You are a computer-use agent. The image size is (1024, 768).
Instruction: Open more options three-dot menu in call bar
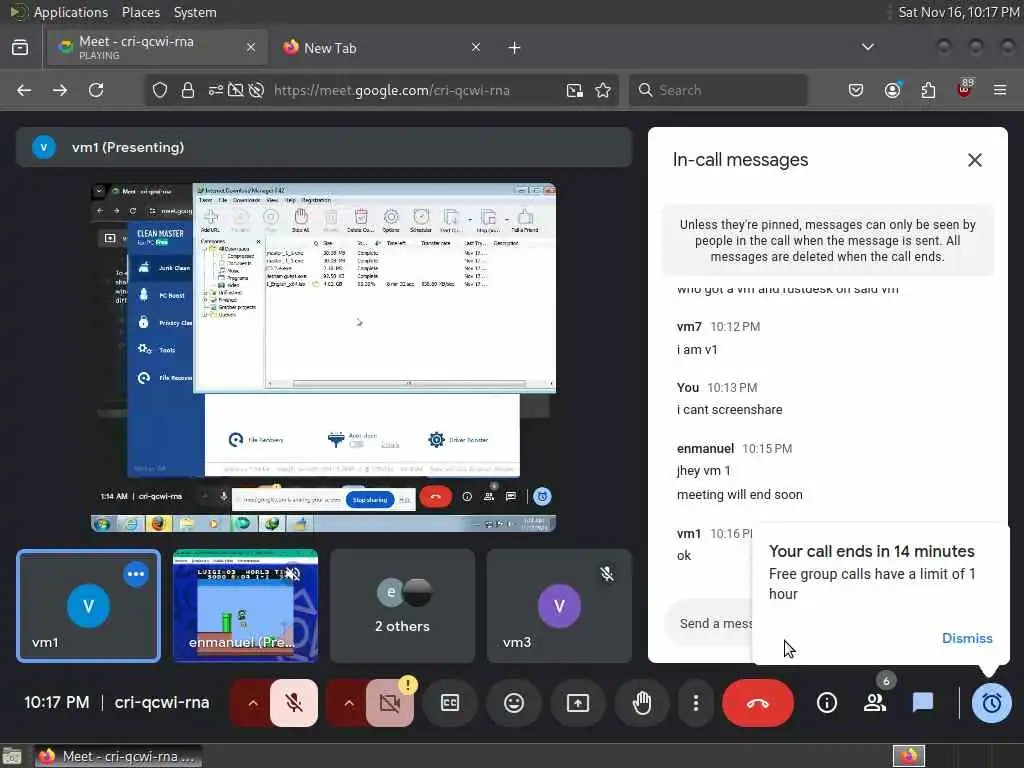[x=696, y=703]
